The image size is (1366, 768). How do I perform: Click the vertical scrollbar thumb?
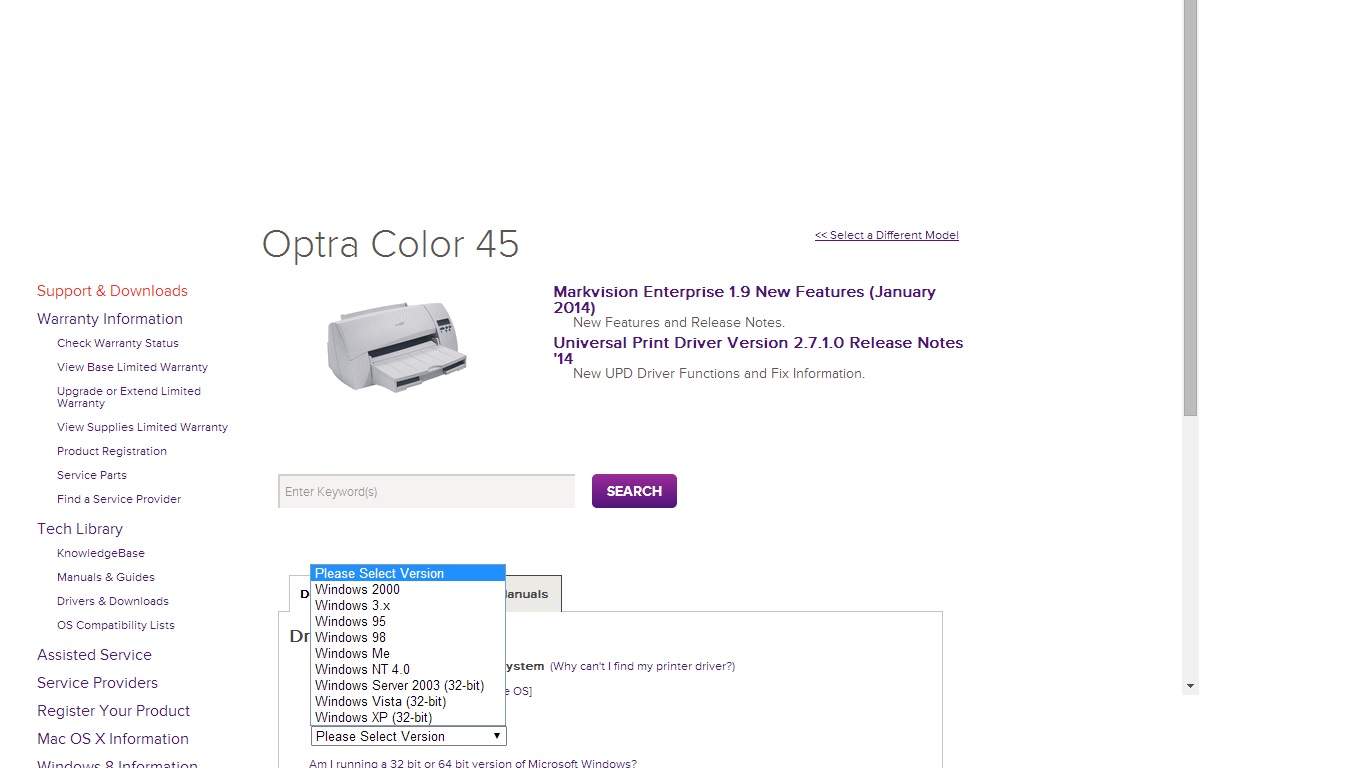click(1190, 207)
